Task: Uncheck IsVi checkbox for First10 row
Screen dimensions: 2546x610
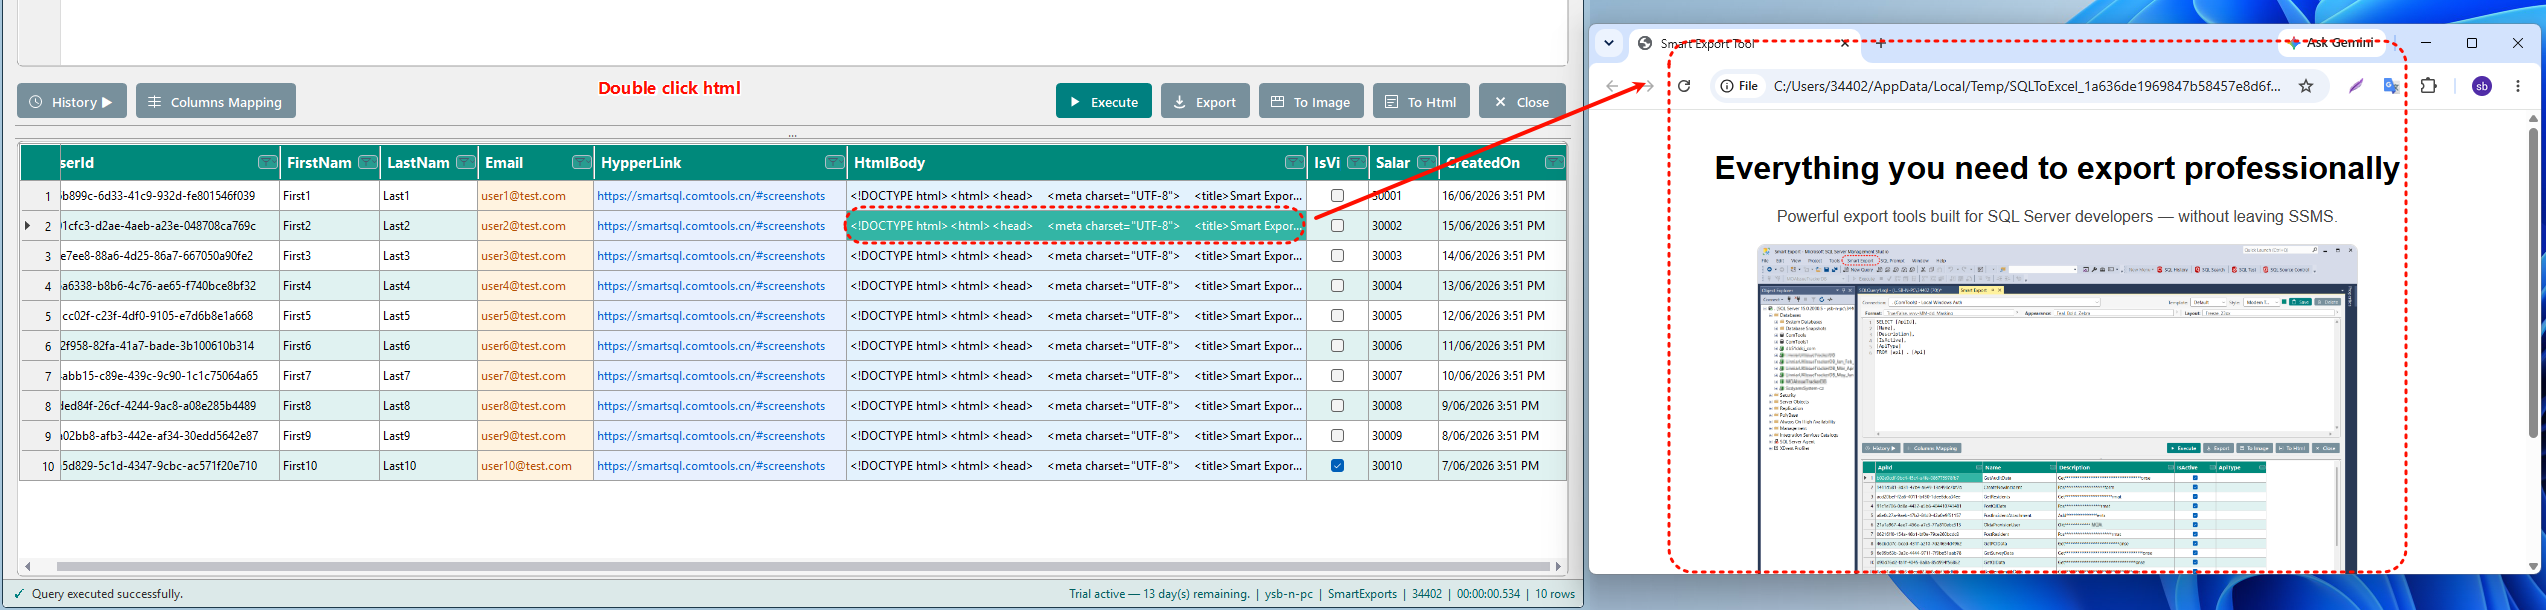Action: [1337, 466]
